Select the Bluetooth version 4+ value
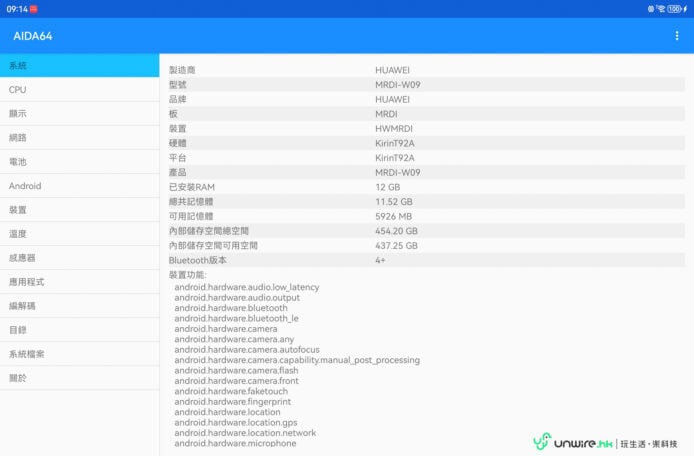The height and width of the screenshot is (456, 694). pyautogui.click(x=380, y=260)
